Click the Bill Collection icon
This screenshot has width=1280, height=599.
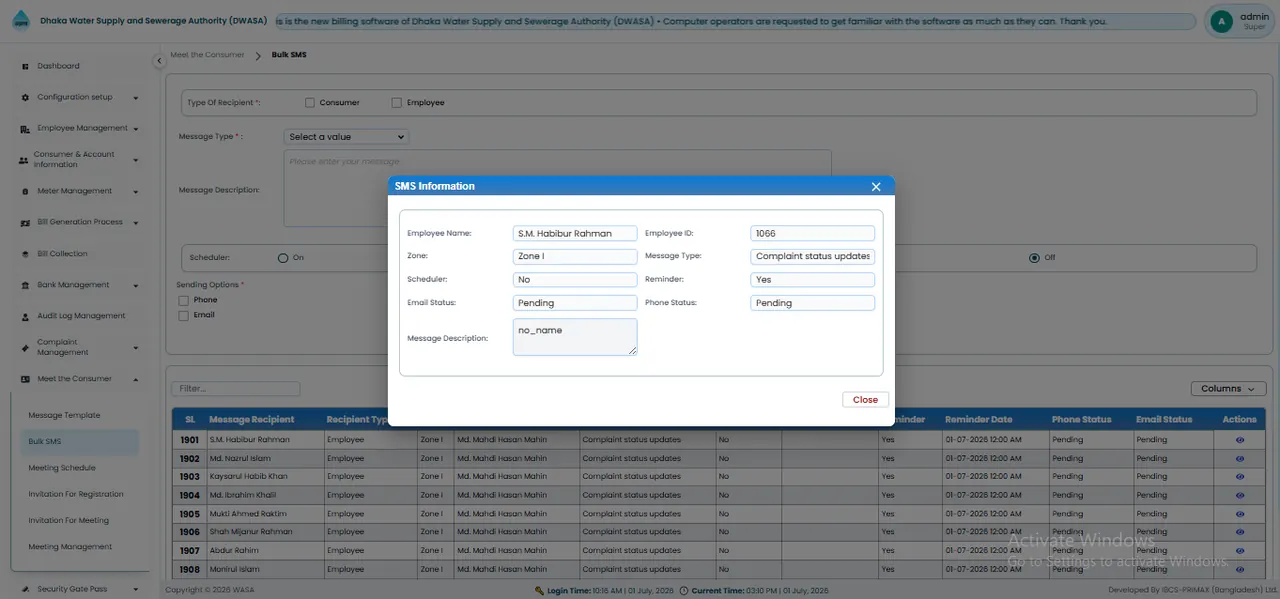tap(25, 254)
